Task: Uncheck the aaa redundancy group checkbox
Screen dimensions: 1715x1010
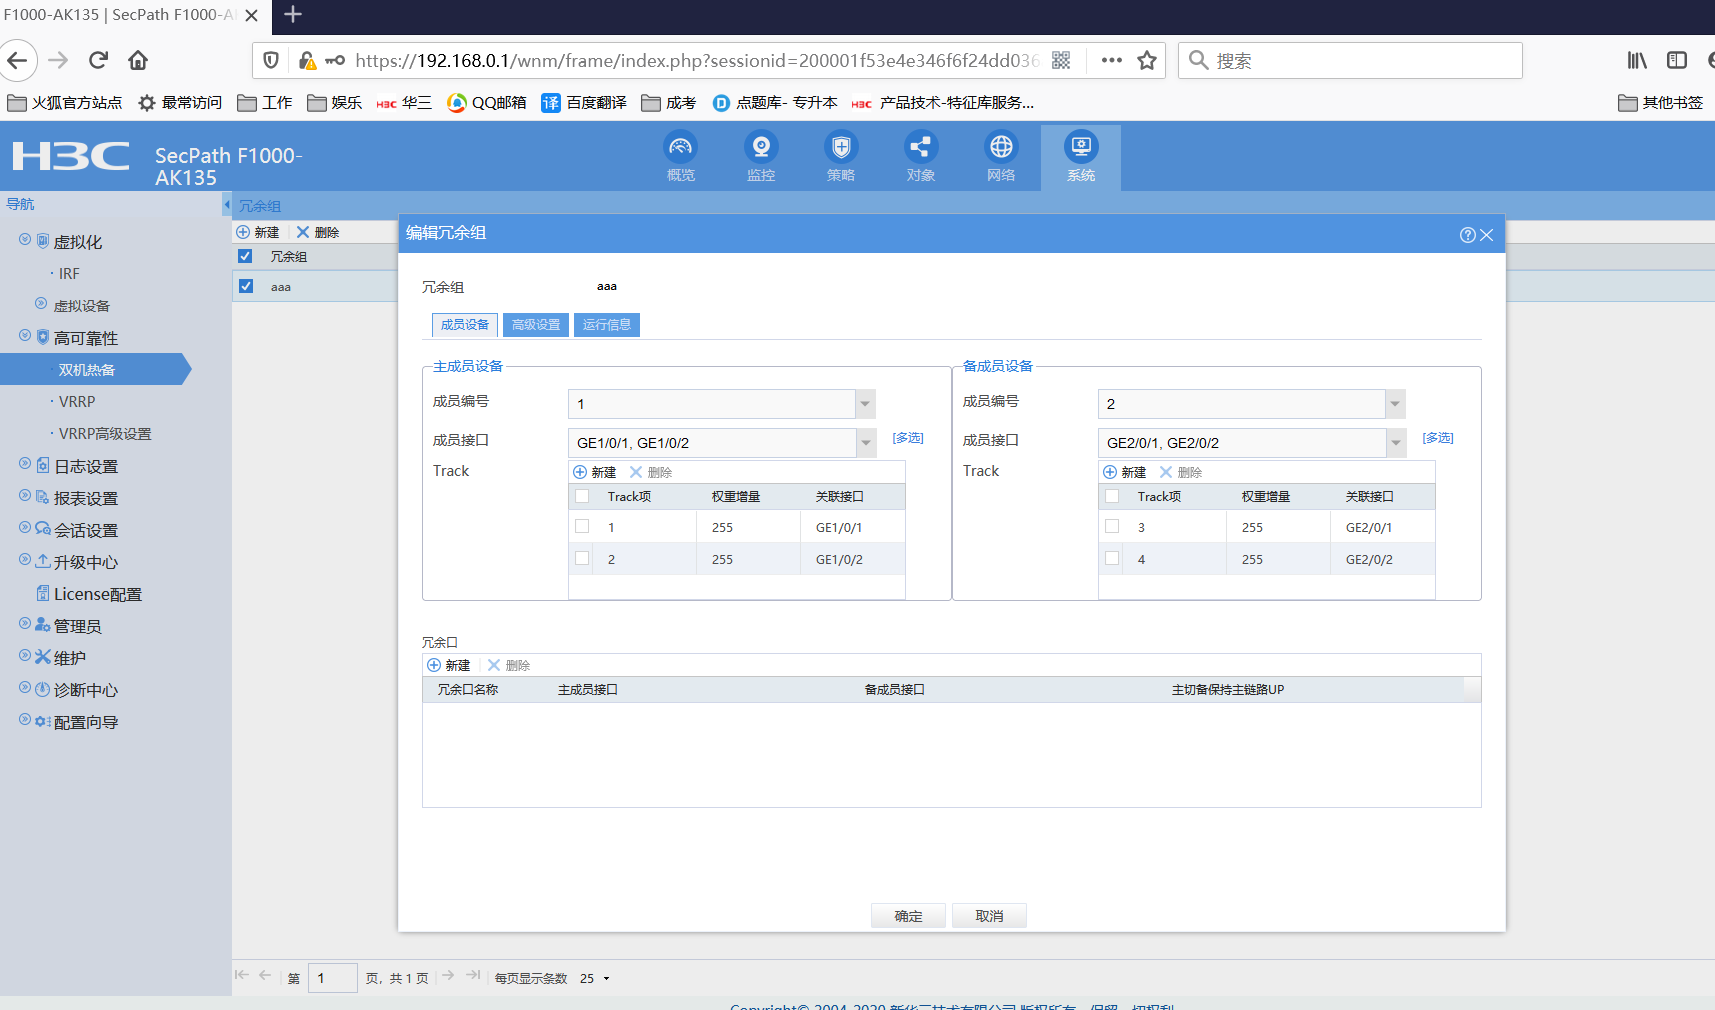Action: 246,286
